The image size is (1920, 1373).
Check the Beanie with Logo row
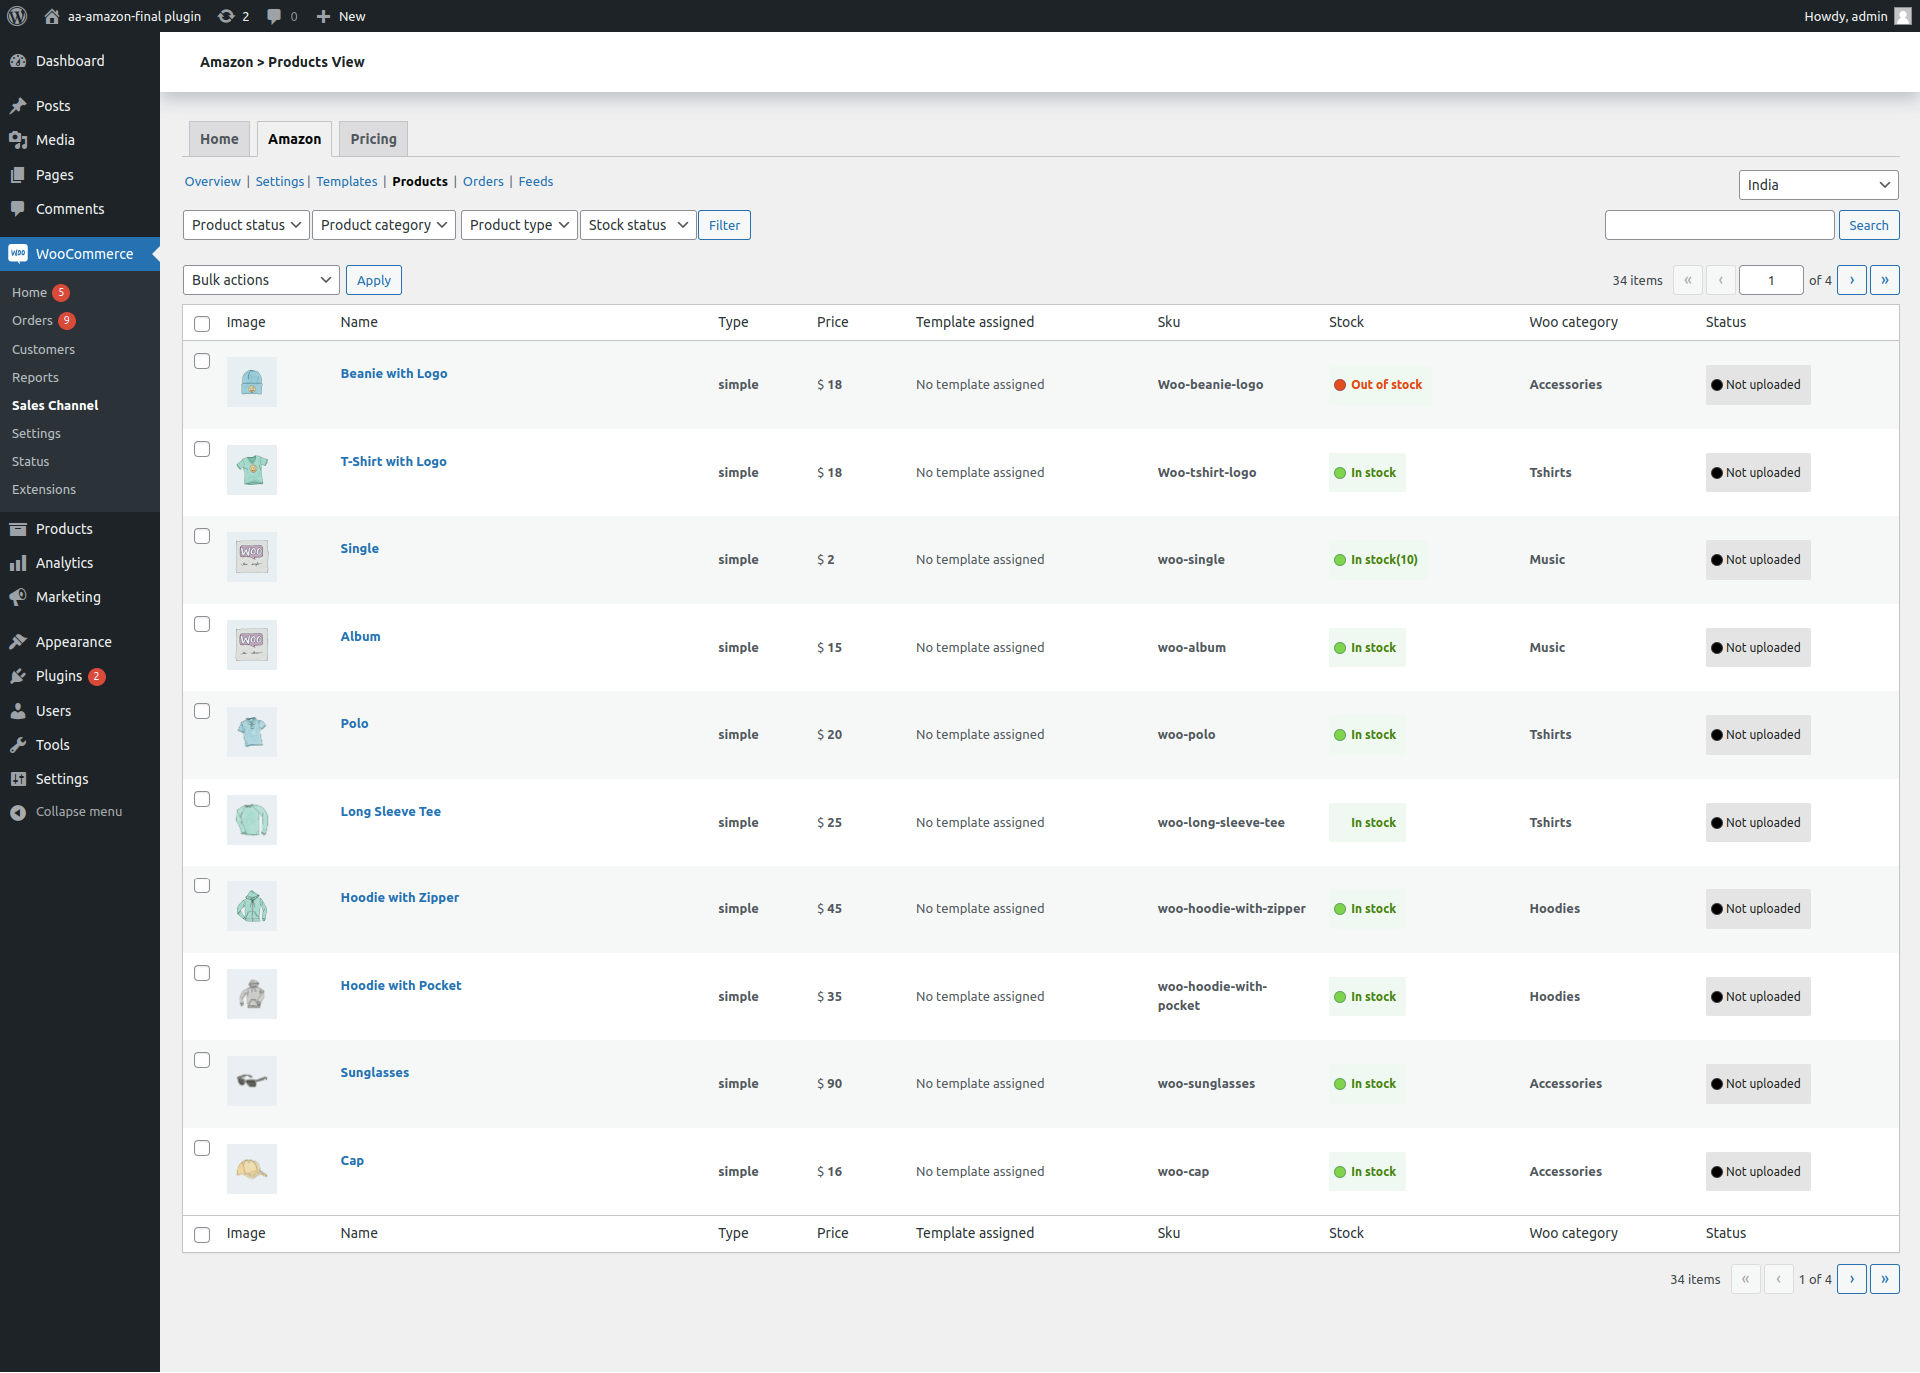tap(202, 361)
